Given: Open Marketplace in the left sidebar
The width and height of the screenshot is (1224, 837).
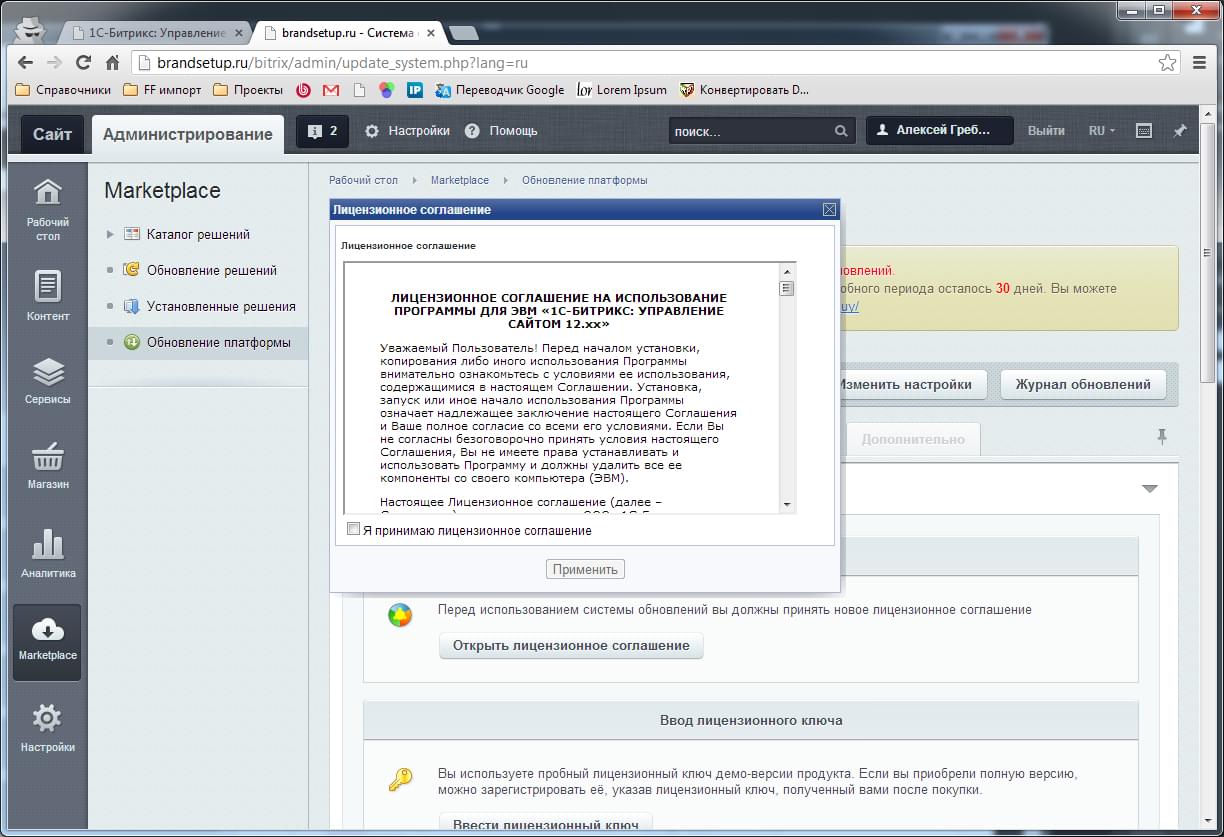Looking at the screenshot, I should [x=48, y=641].
